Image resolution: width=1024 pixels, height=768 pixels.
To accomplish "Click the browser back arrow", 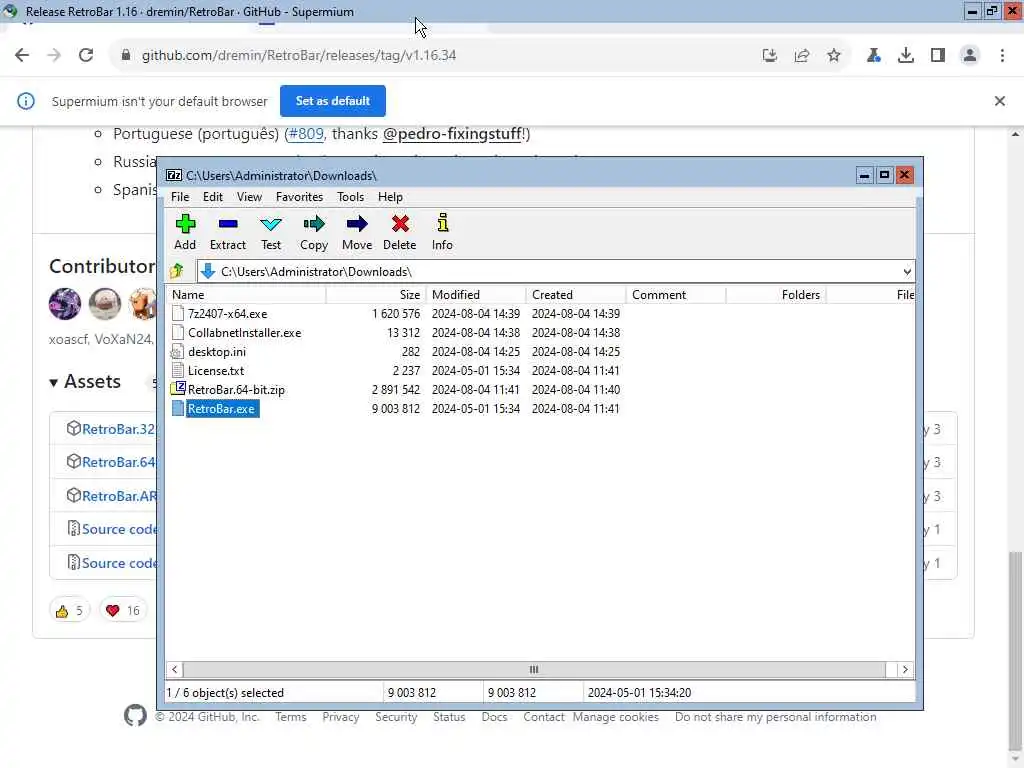I will pos(22,56).
